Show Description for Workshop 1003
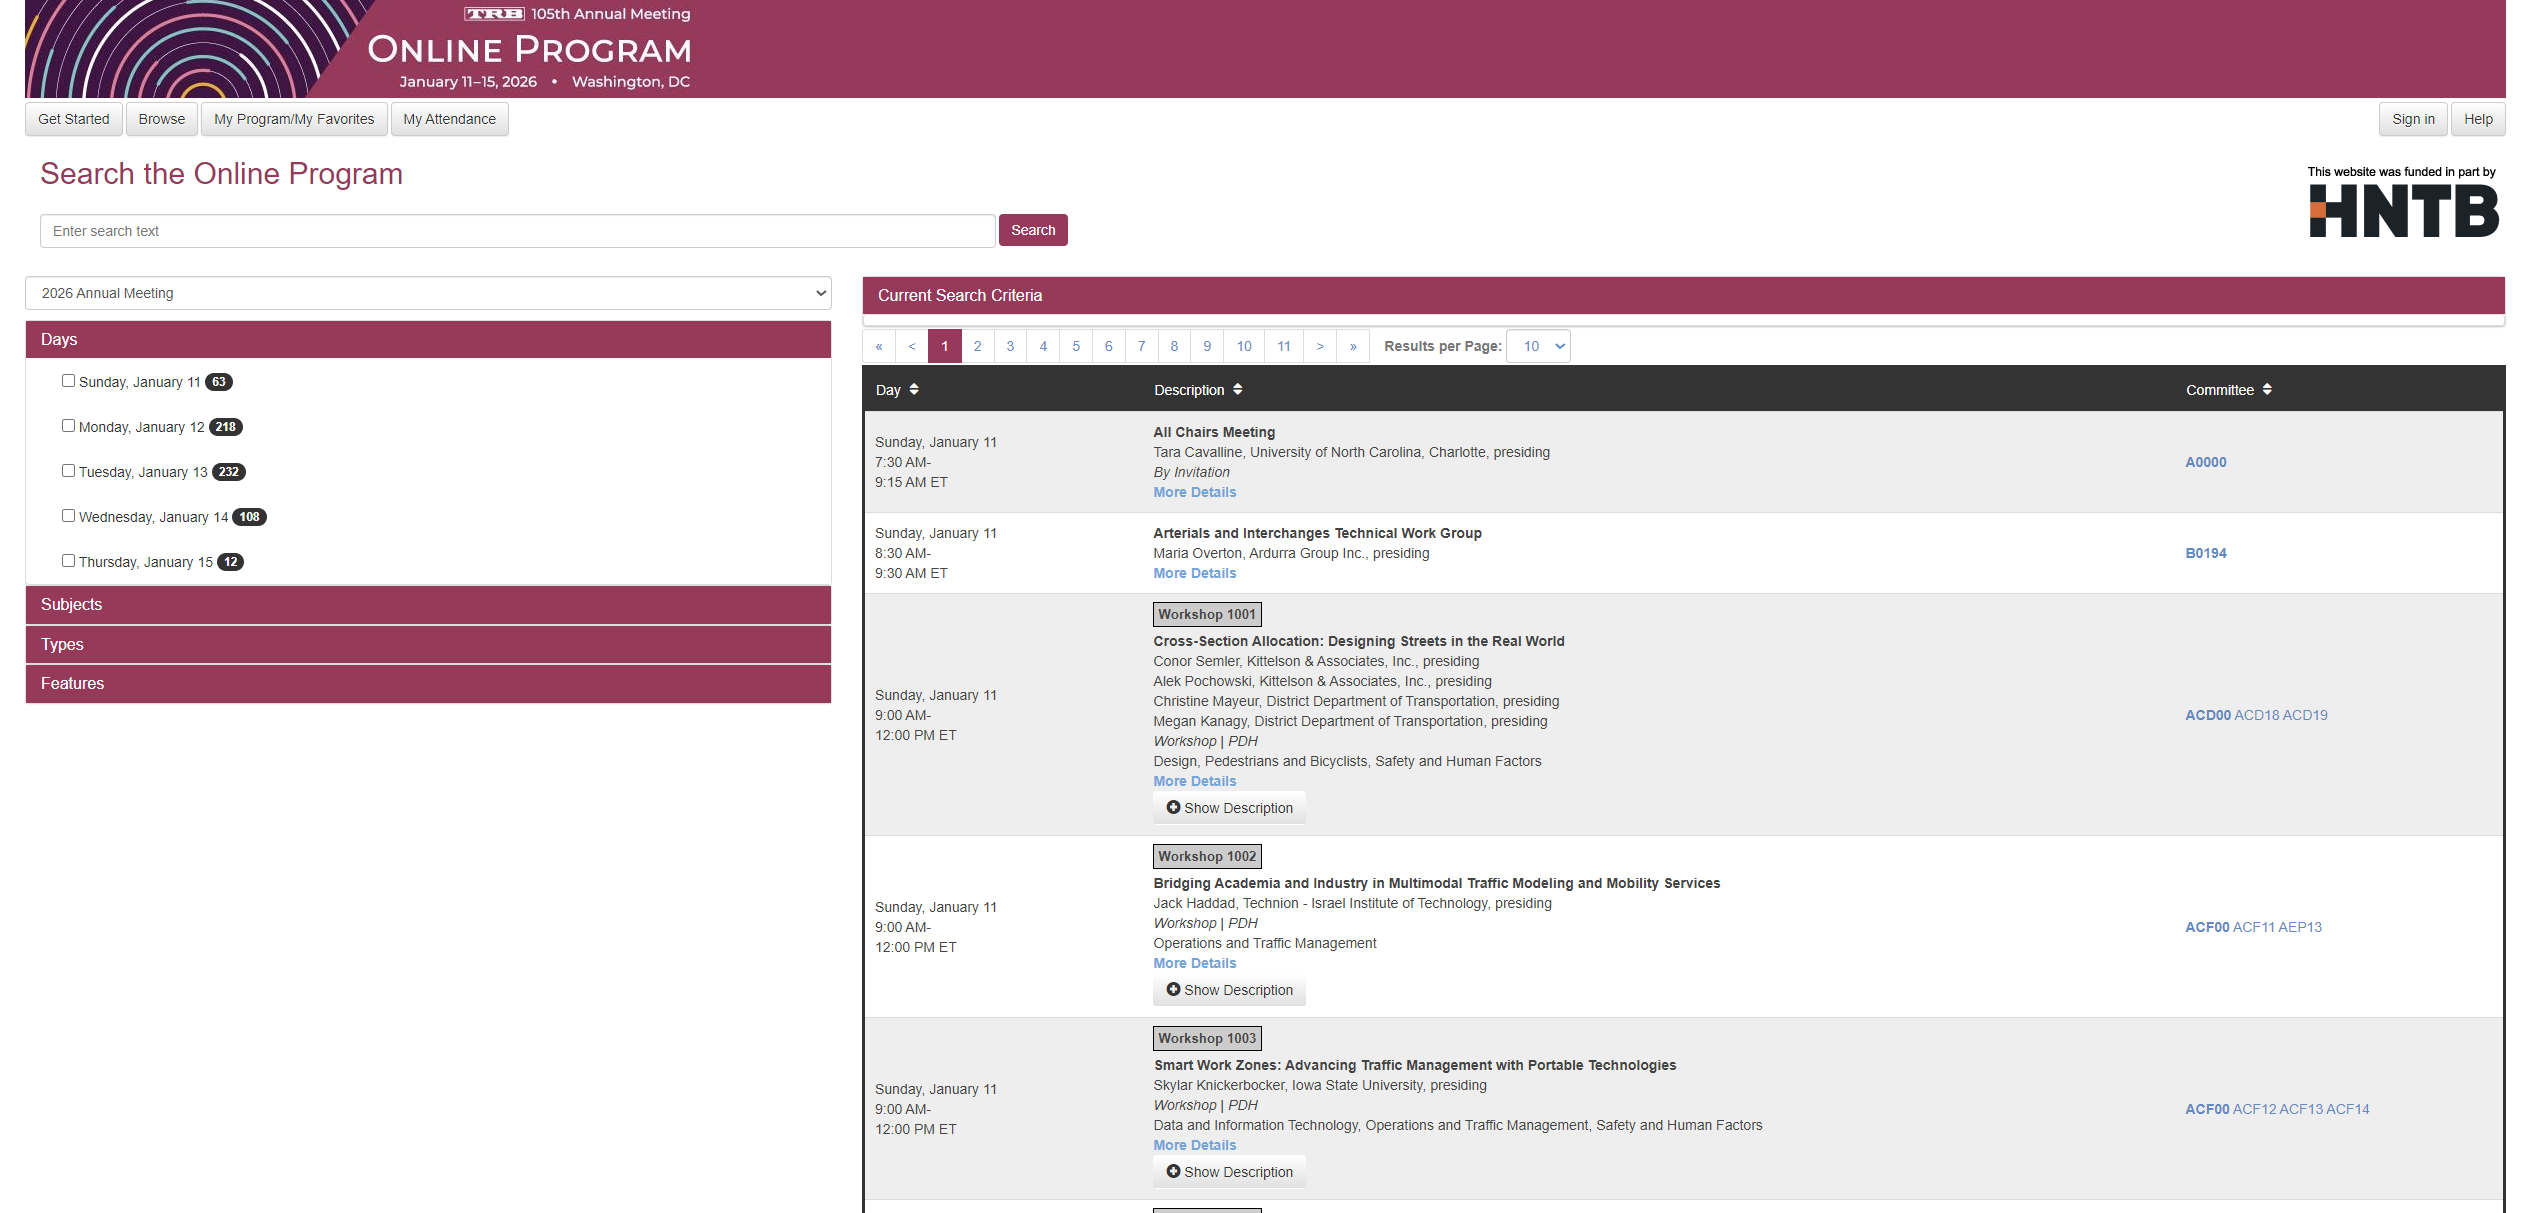 [1229, 1172]
